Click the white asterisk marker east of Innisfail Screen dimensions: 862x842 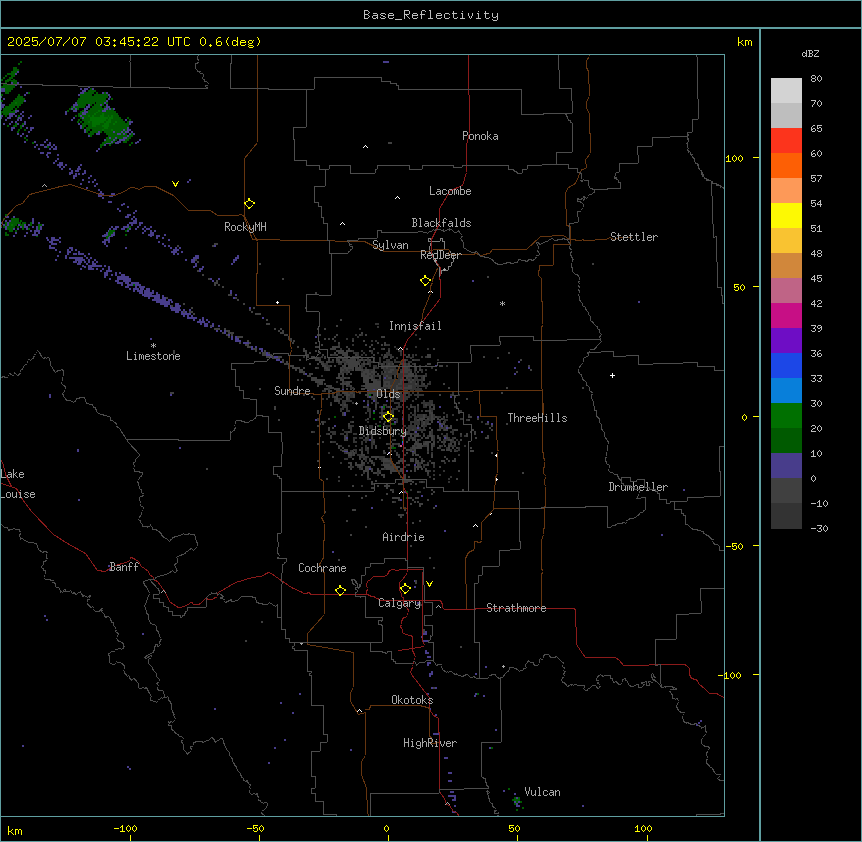click(502, 303)
